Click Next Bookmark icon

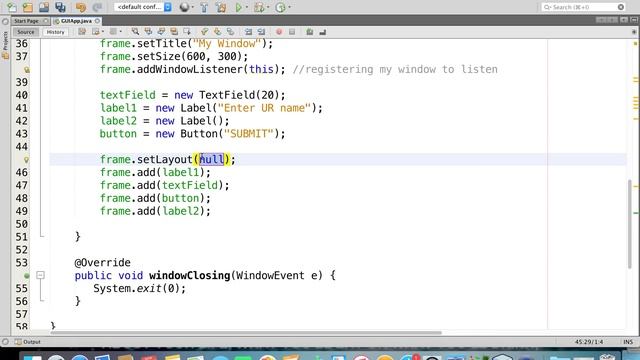coord(218,32)
